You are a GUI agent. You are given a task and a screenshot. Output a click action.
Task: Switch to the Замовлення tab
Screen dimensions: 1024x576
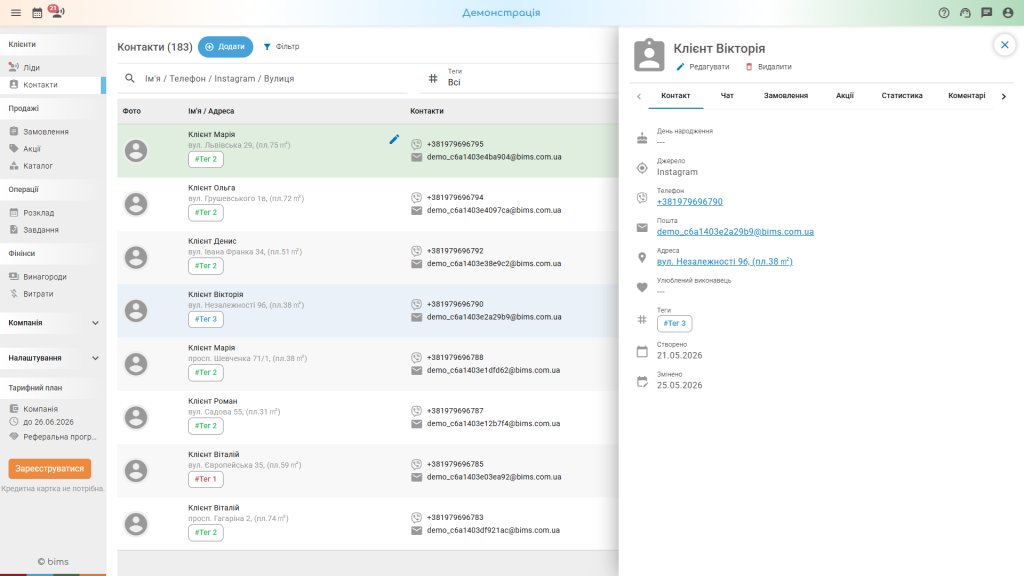(x=786, y=95)
